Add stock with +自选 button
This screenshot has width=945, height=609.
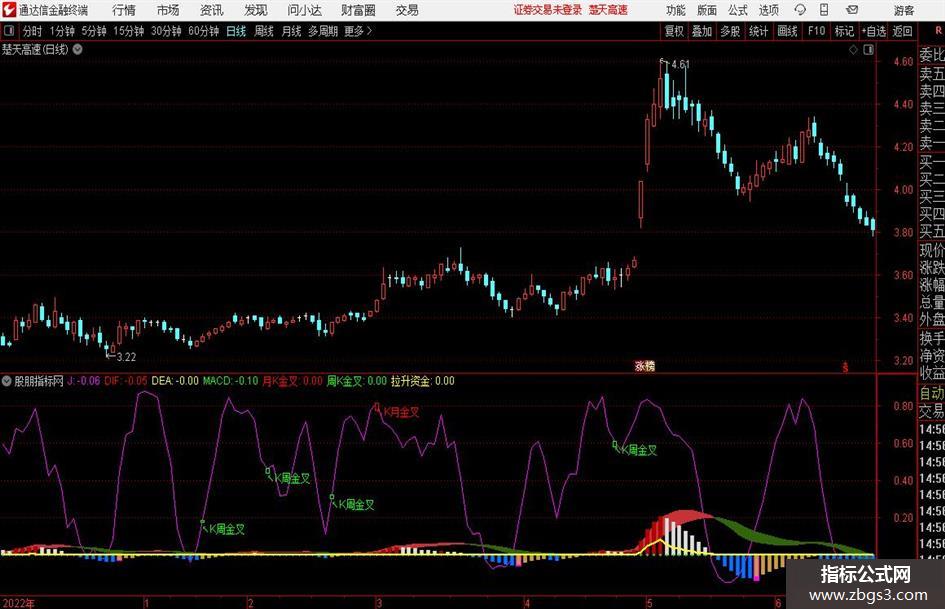[873, 31]
